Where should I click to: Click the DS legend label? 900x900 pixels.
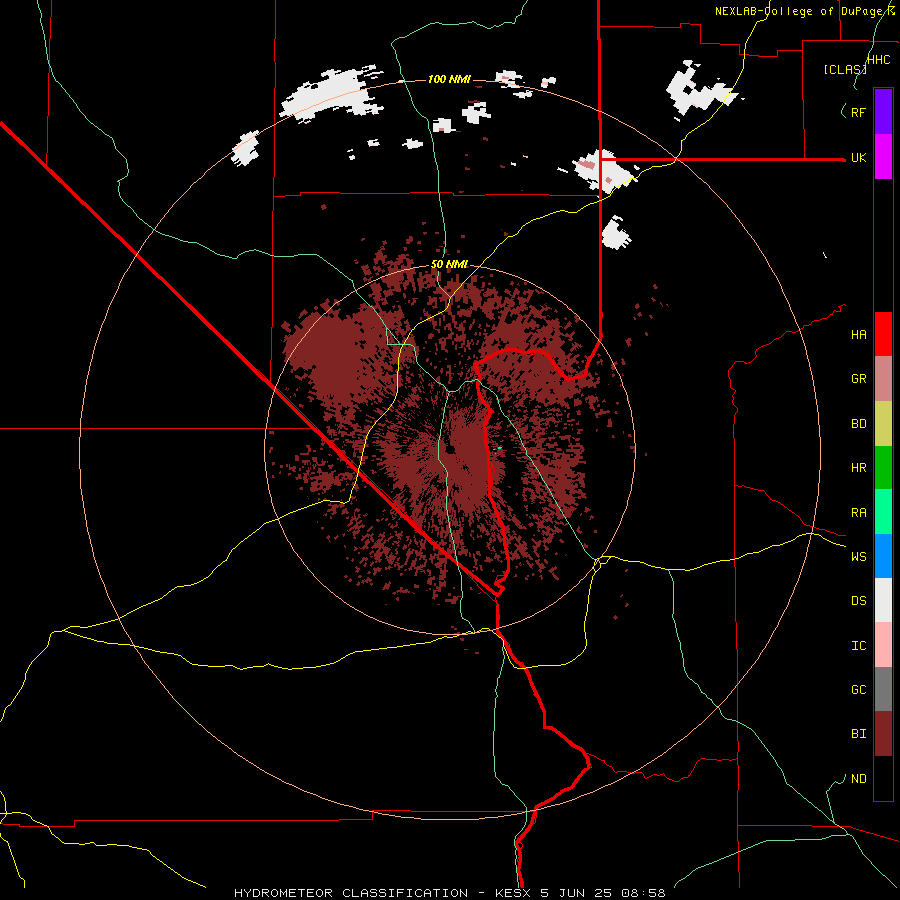(x=858, y=601)
